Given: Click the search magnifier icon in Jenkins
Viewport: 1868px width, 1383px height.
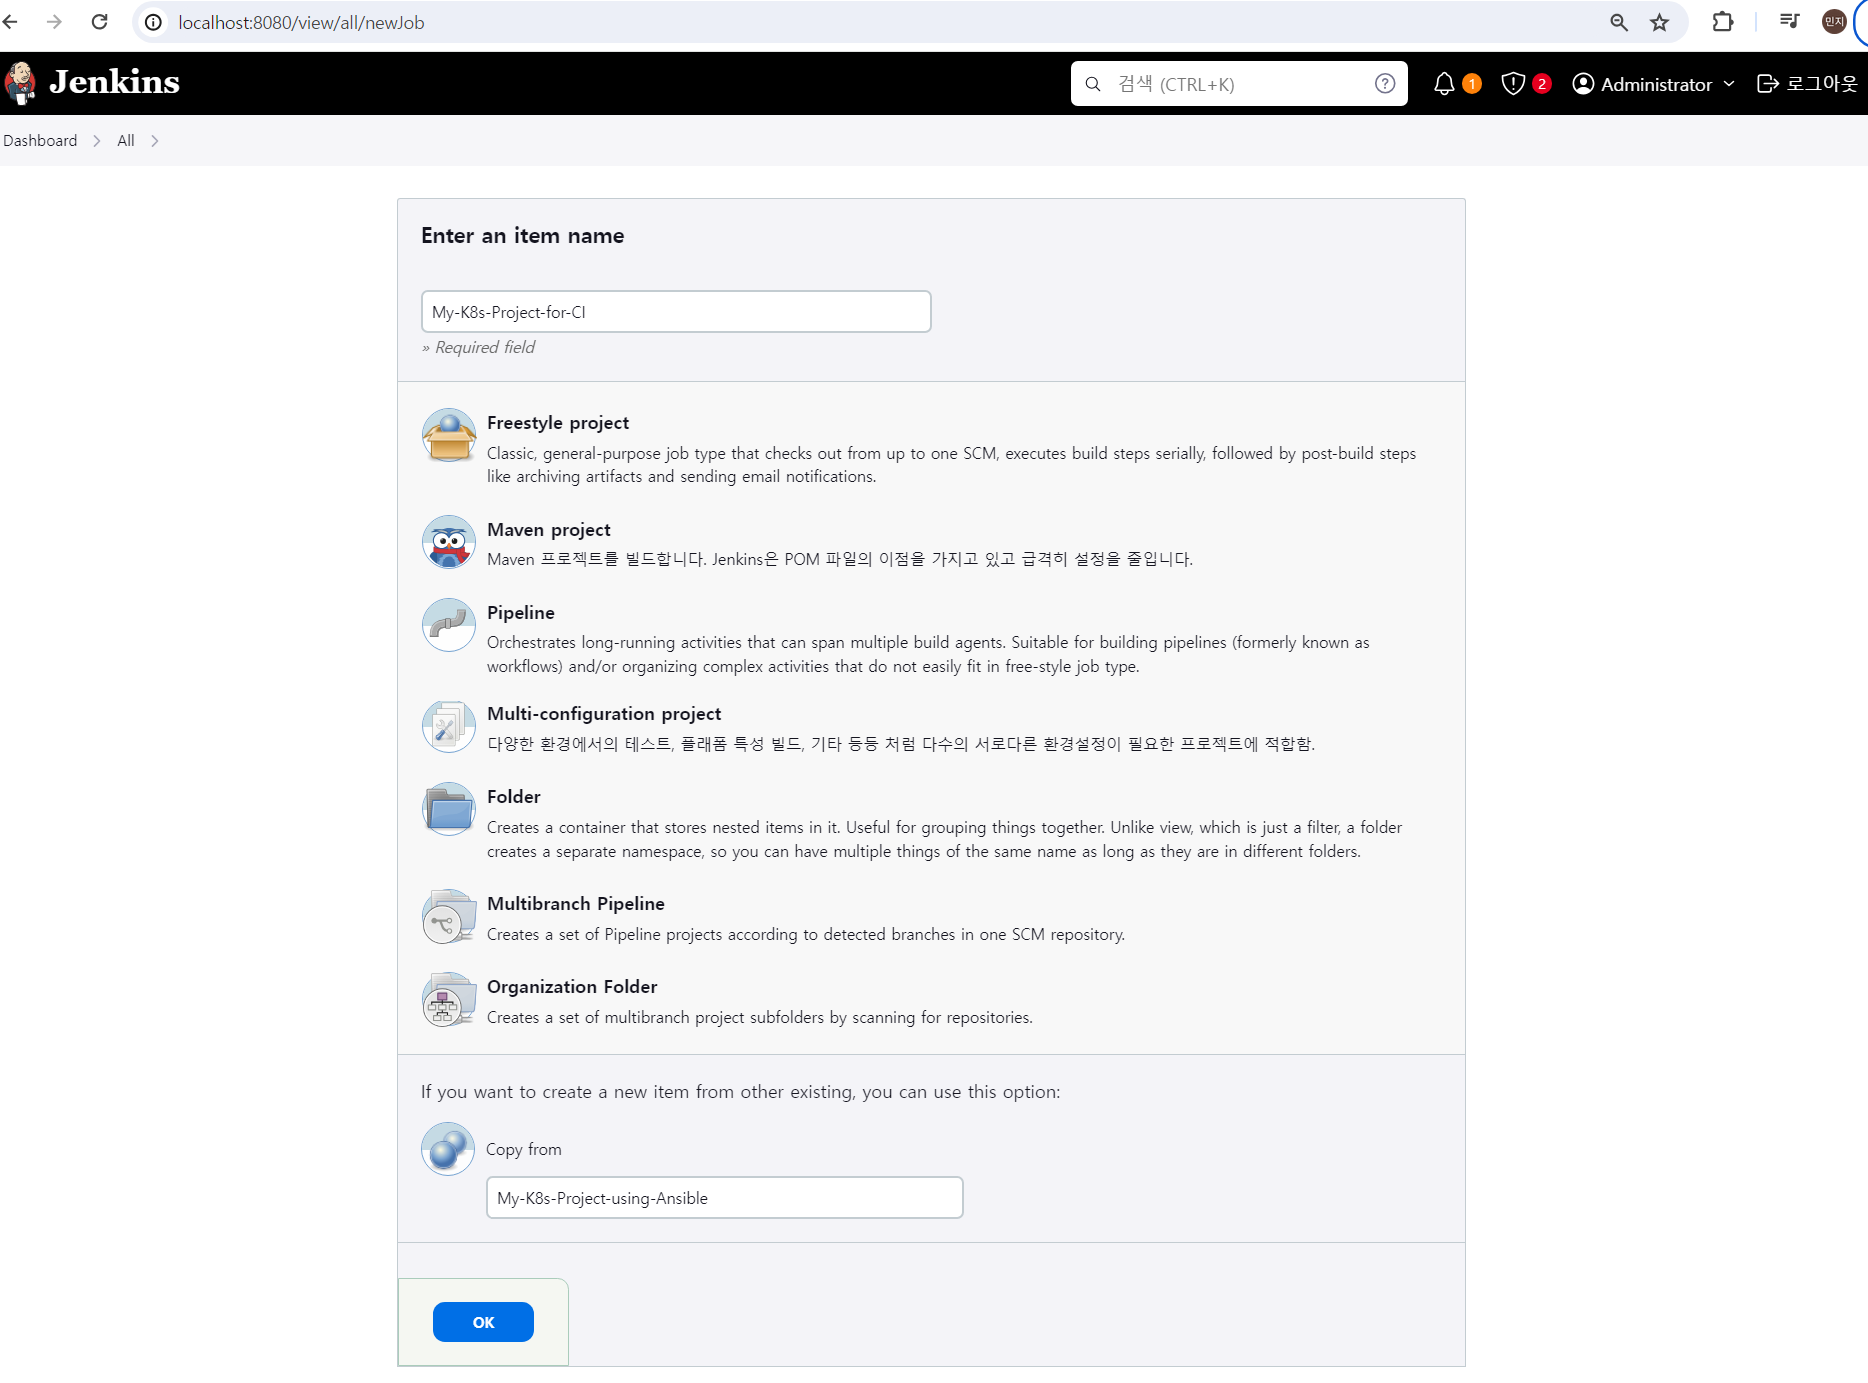Looking at the screenshot, I should 1093,84.
